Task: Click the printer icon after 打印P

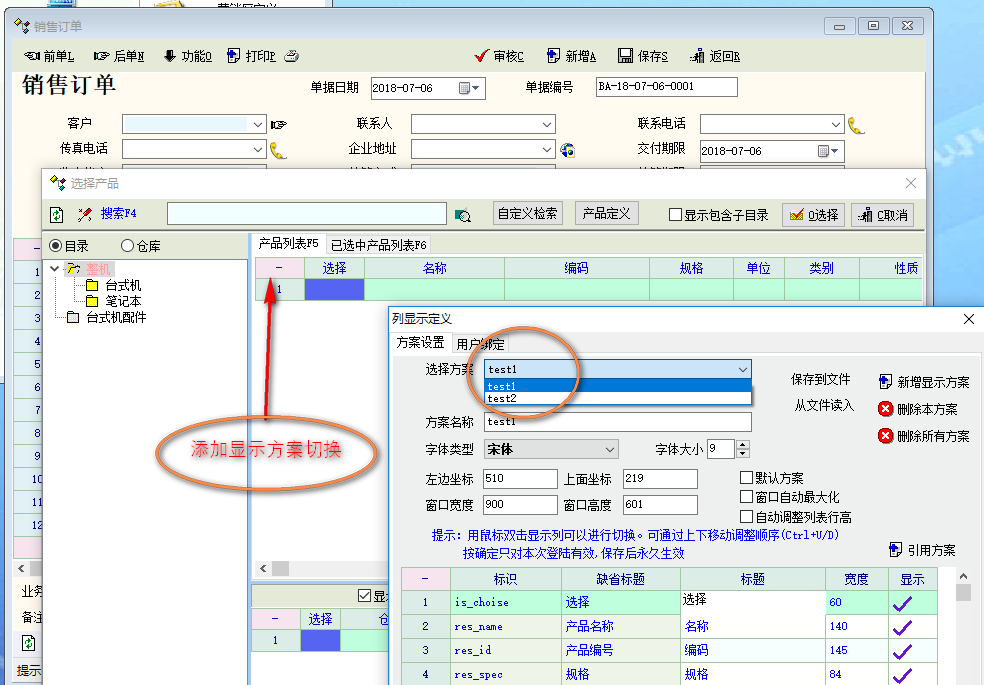Action: click(x=291, y=56)
